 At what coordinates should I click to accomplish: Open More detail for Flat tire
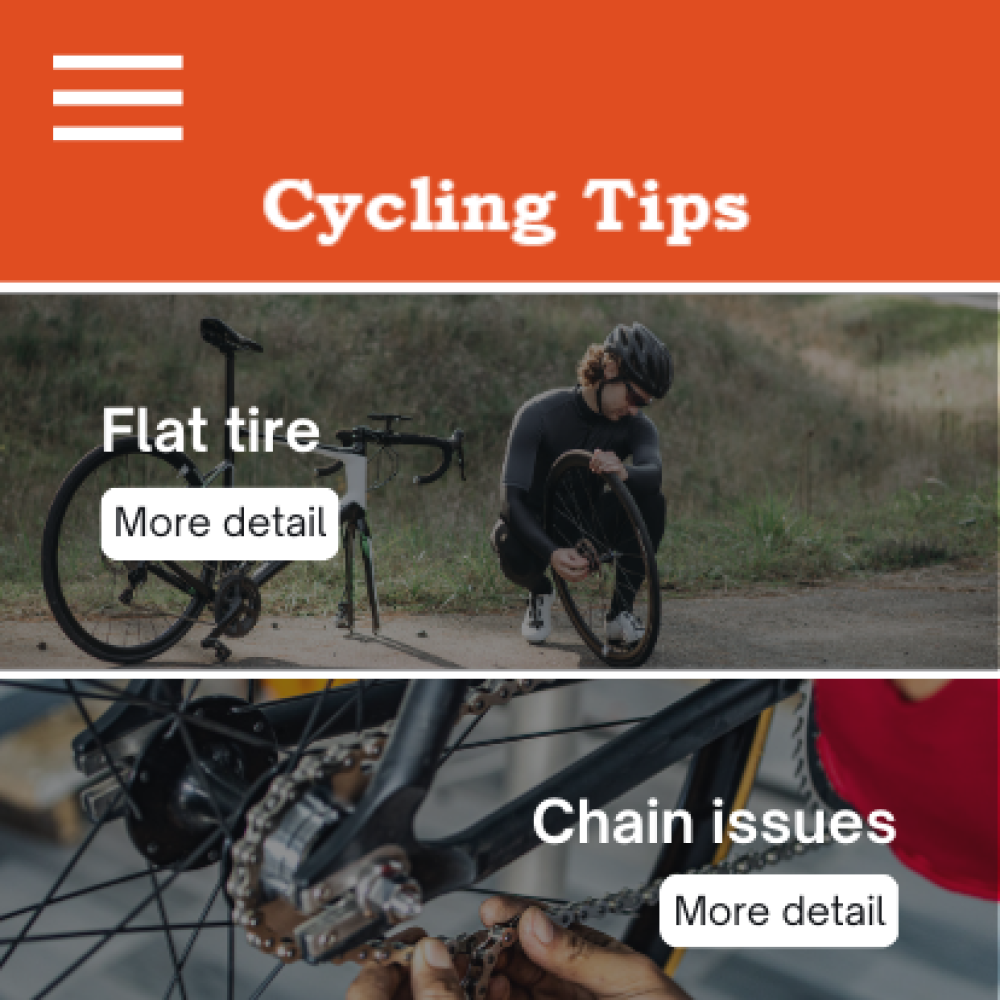[219, 524]
